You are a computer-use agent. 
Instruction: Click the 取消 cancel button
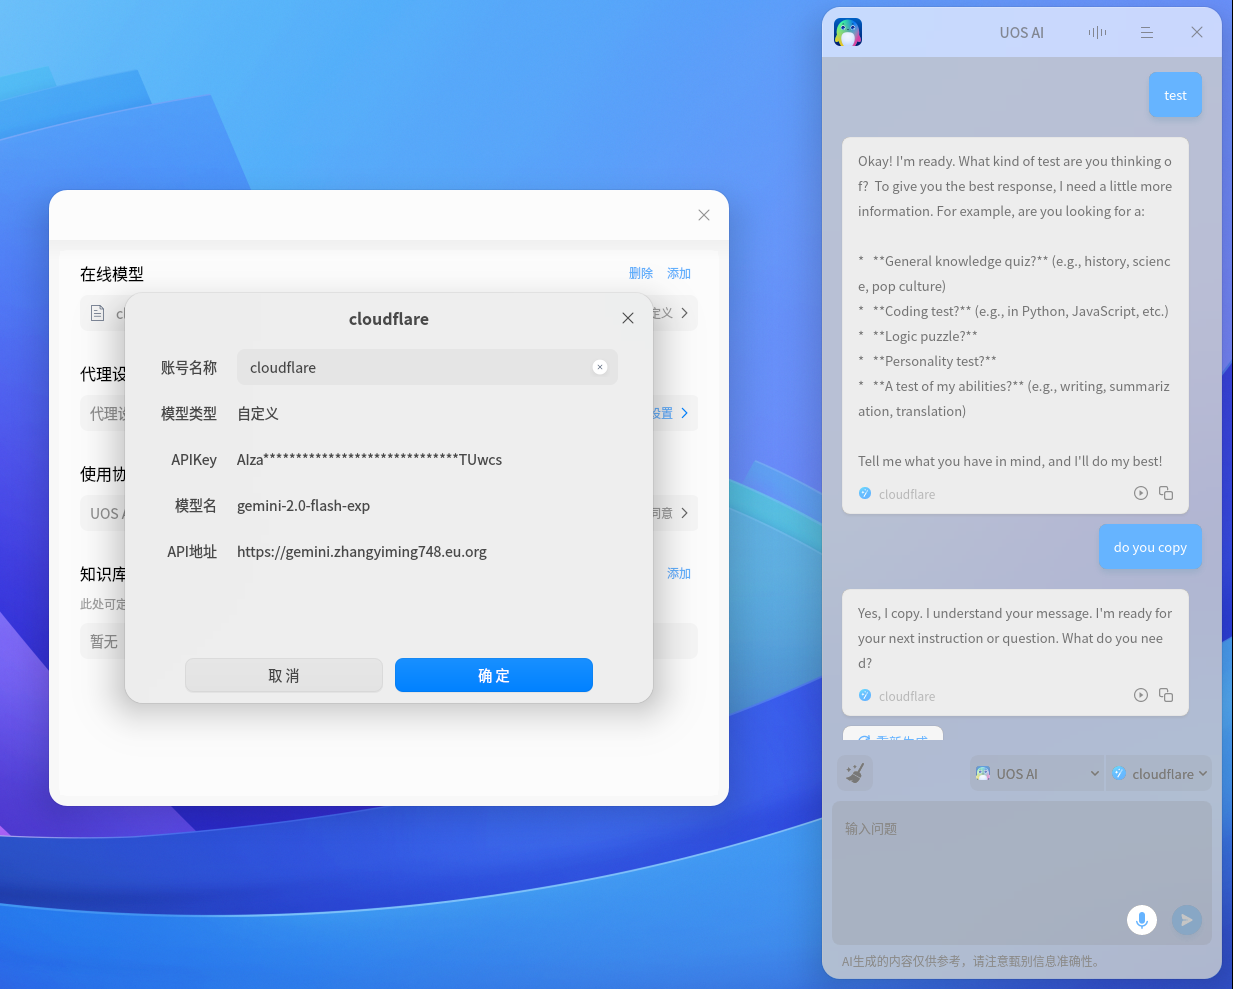pyautogui.click(x=284, y=675)
